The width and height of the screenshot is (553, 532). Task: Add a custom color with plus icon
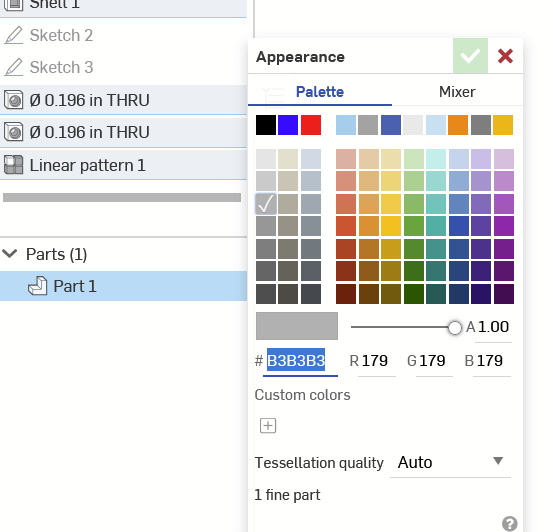pos(268,426)
